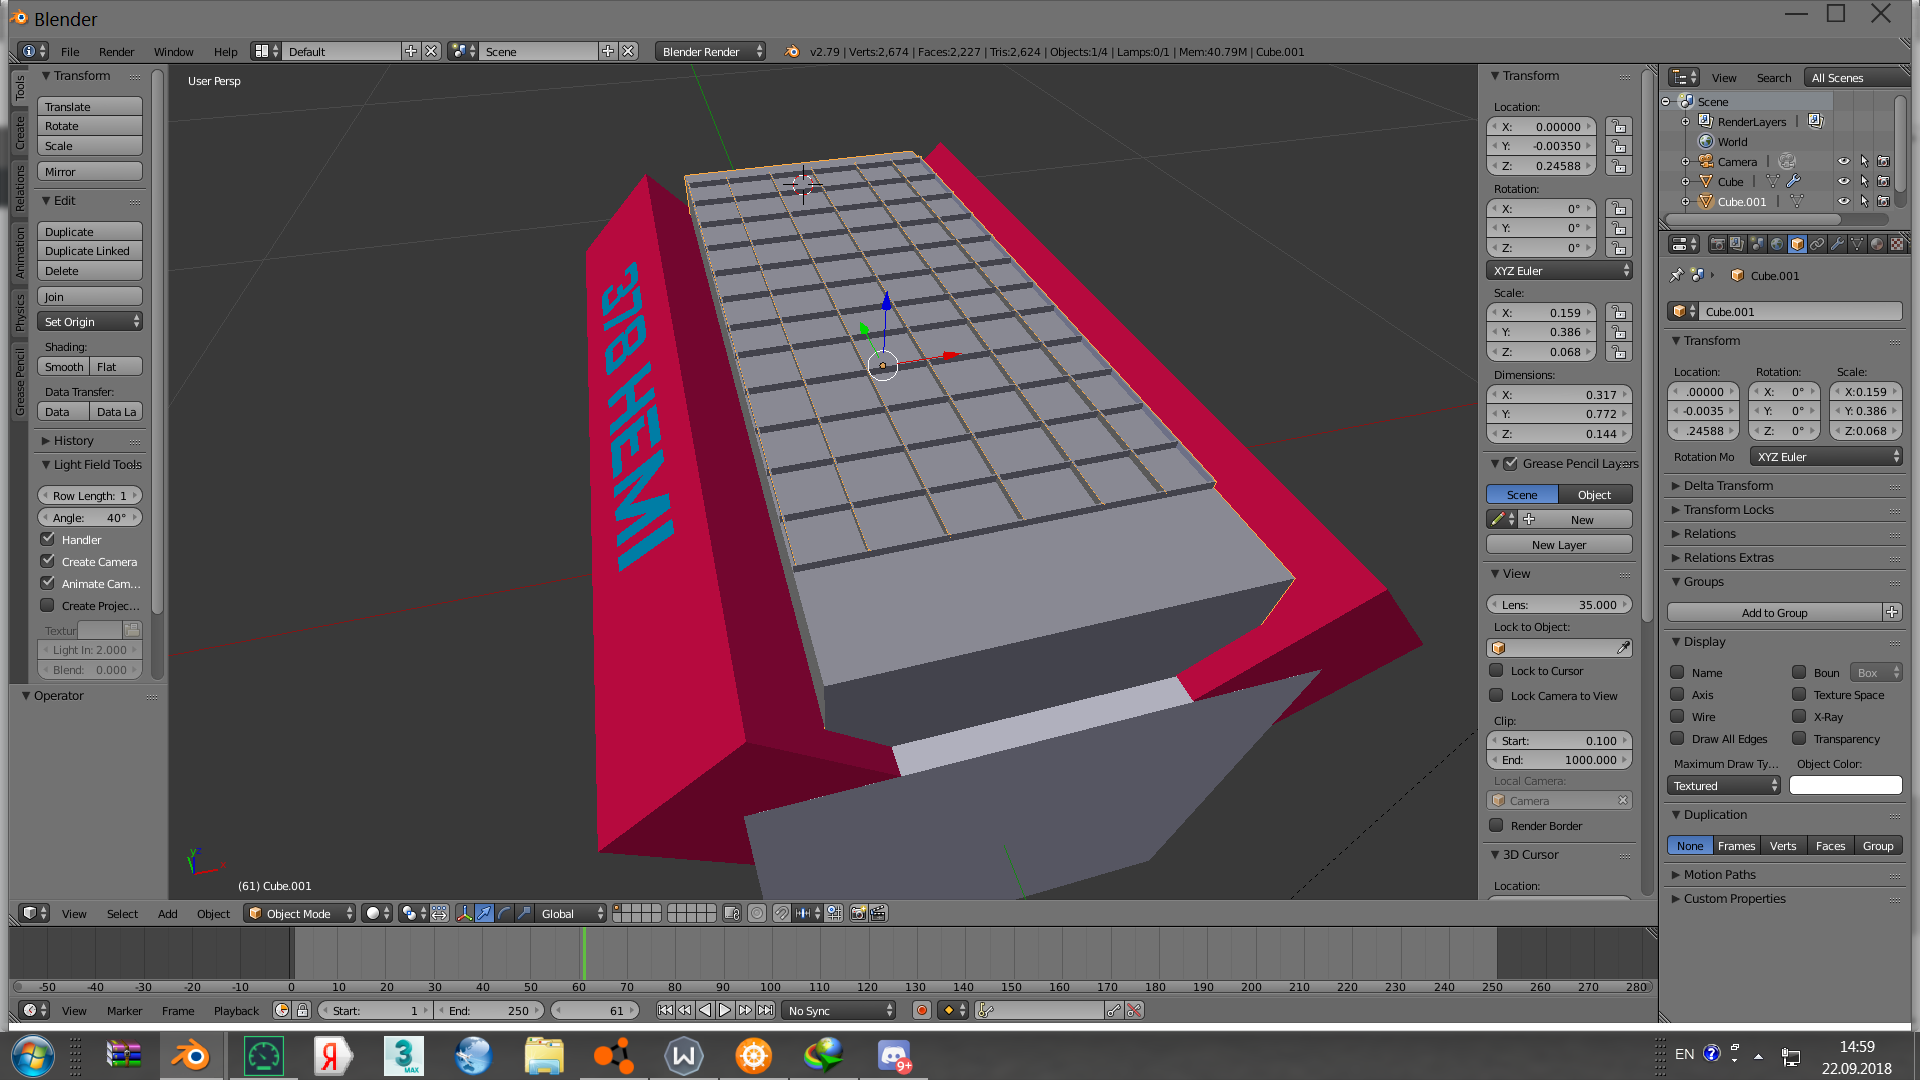Enable the Lock to Cursor checkbox

1496,670
